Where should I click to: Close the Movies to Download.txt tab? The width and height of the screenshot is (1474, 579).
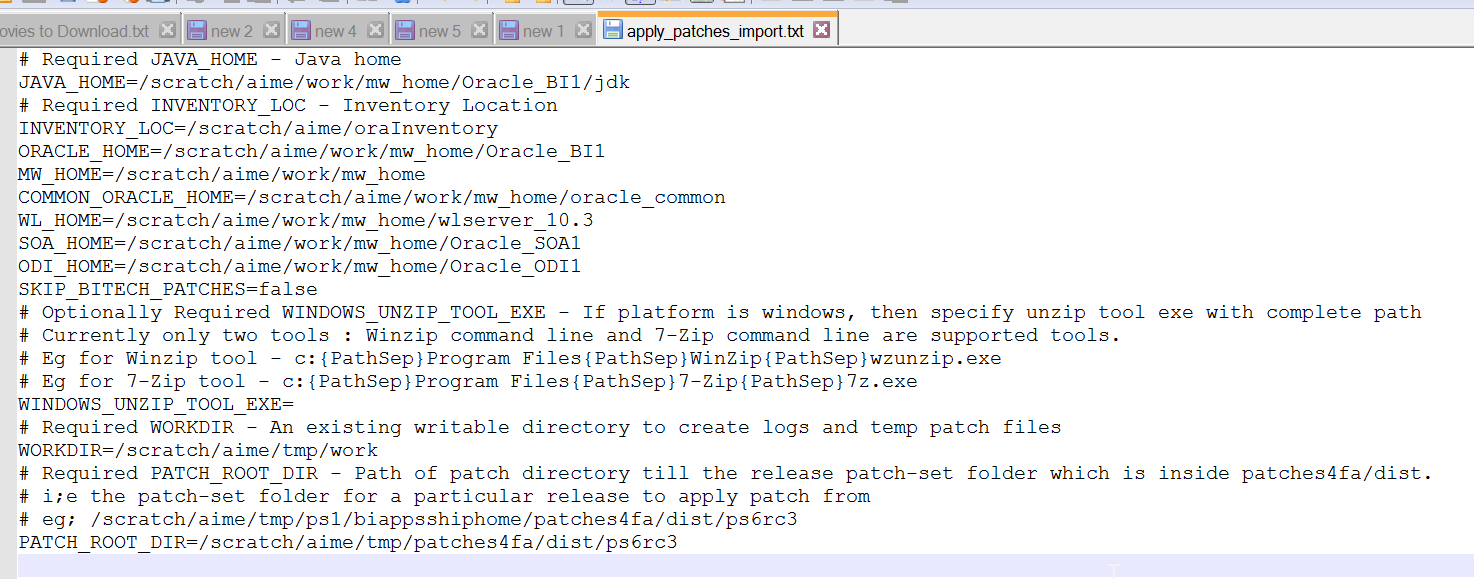[x=167, y=30]
